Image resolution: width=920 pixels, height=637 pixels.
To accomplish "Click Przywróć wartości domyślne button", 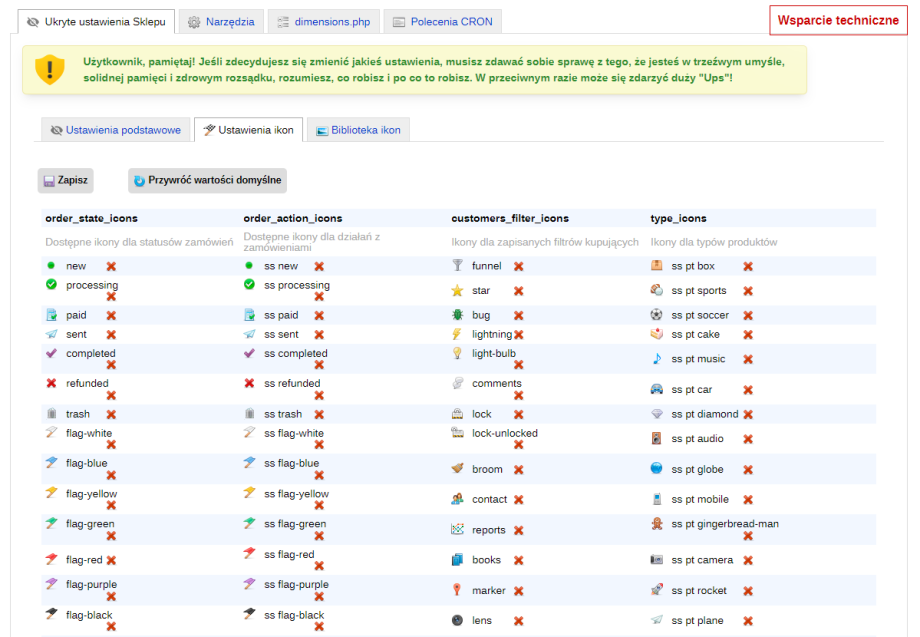I will tap(207, 181).
